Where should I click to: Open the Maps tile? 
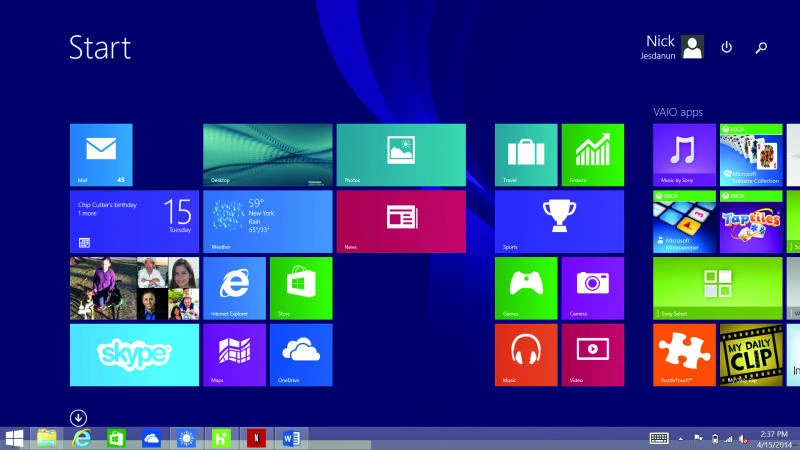[234, 355]
